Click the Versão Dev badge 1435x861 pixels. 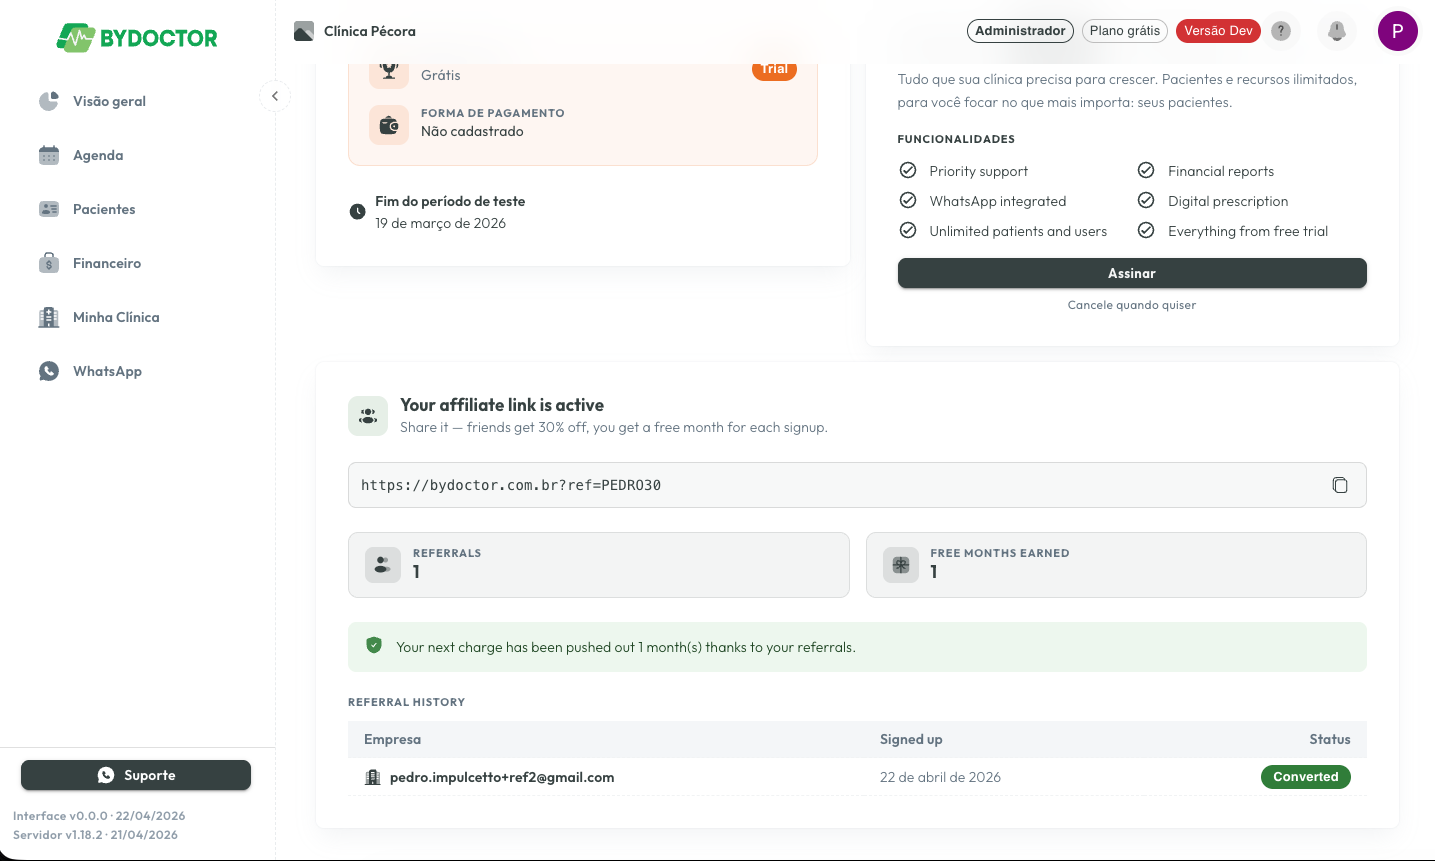pos(1218,31)
